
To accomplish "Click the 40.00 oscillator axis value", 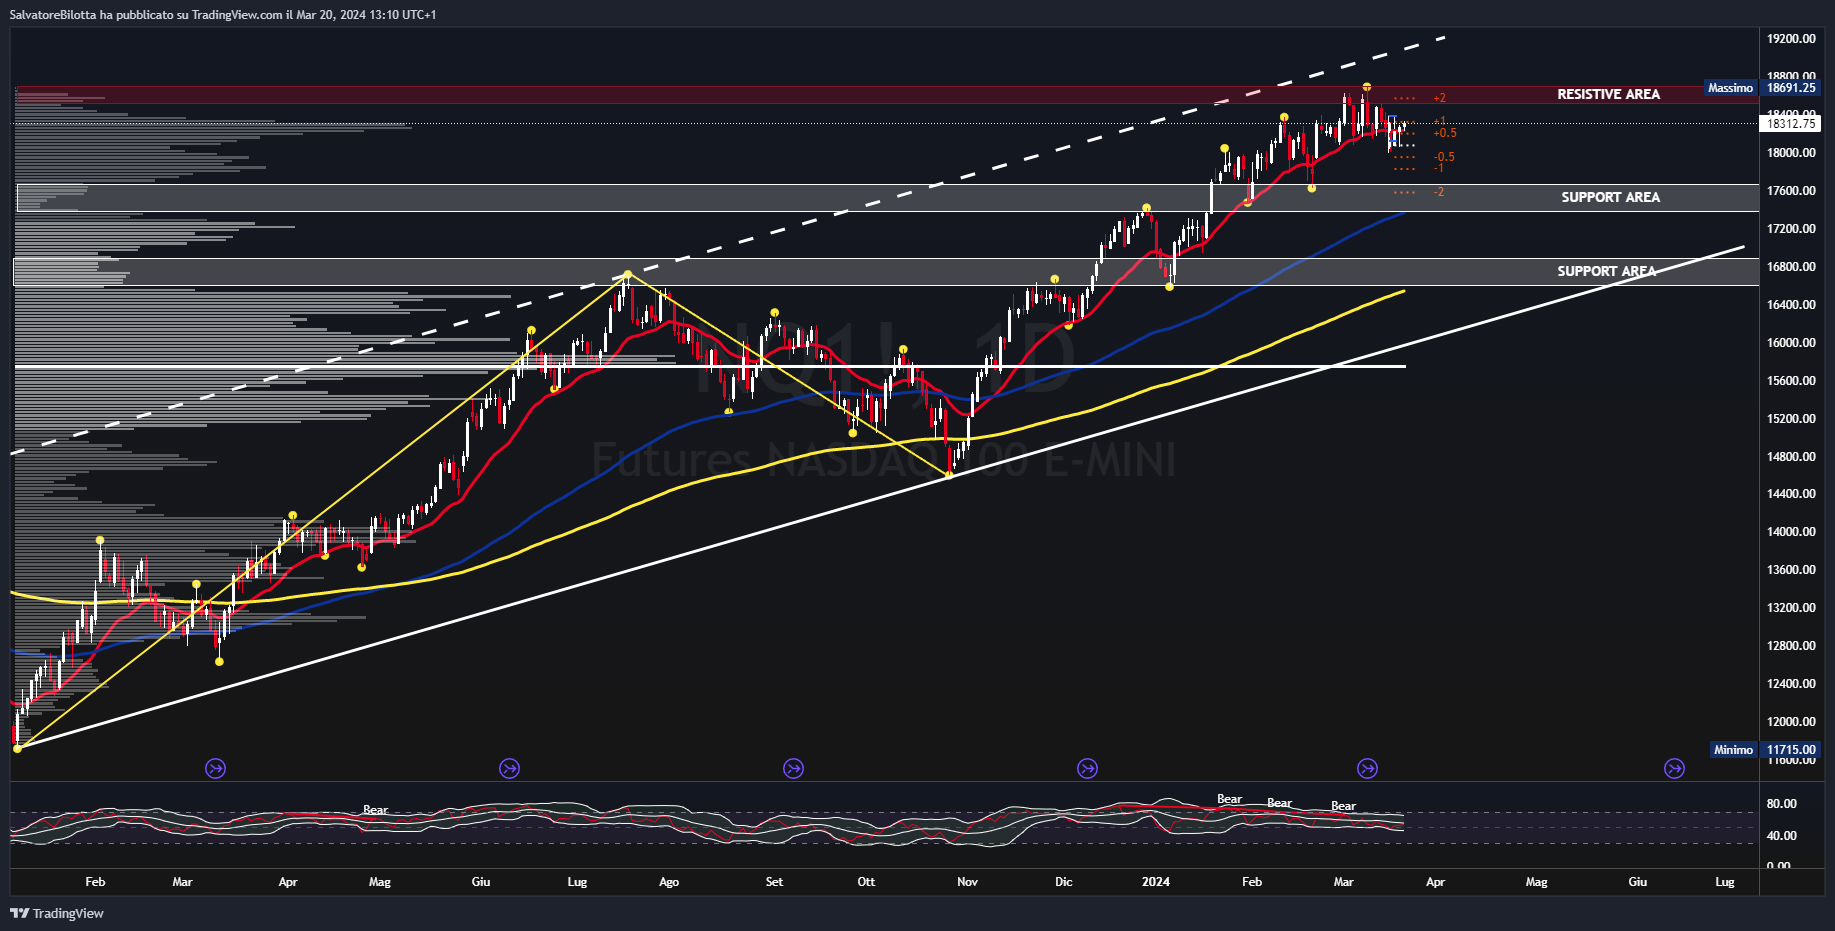I will pyautogui.click(x=1781, y=836).
